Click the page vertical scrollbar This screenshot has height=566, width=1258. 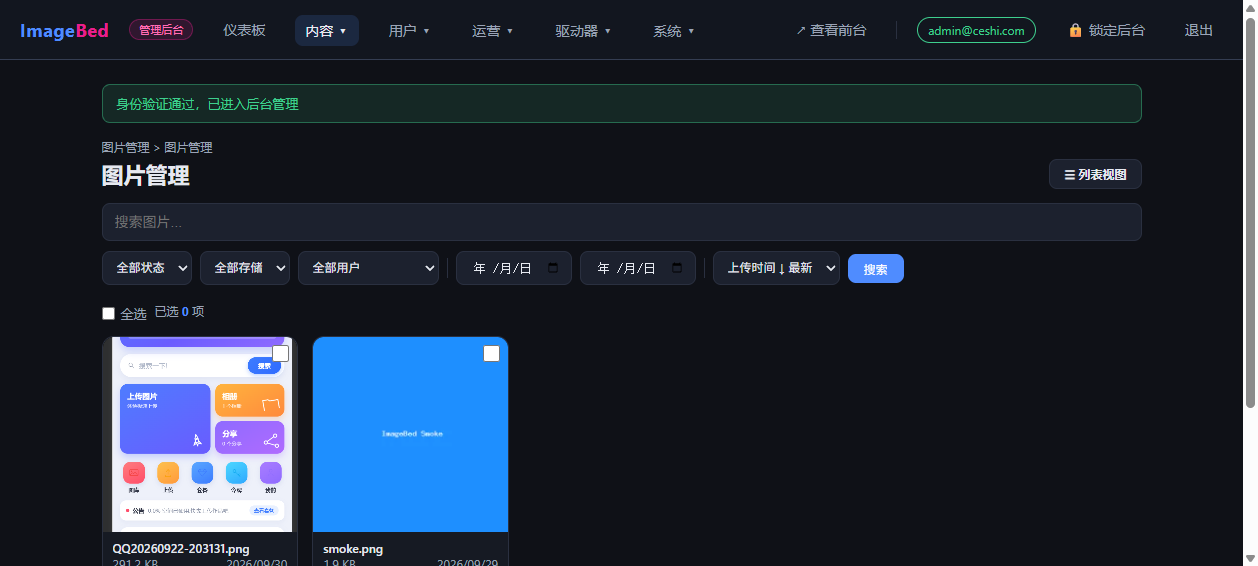click(x=1250, y=212)
